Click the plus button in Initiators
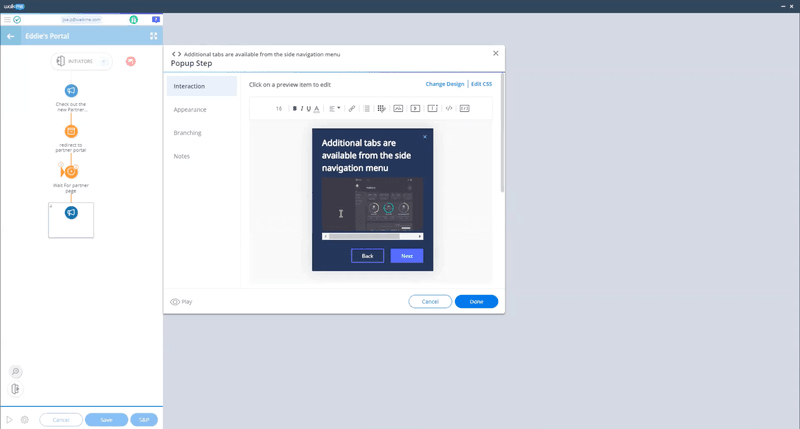Screen dimensions: 800x429 (x=106, y=62)
